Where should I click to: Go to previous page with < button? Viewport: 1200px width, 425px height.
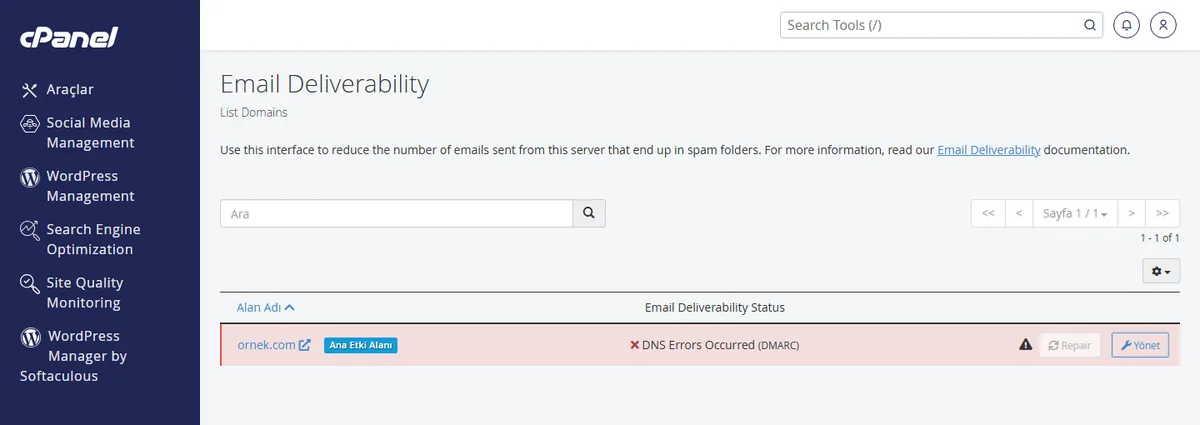1018,213
